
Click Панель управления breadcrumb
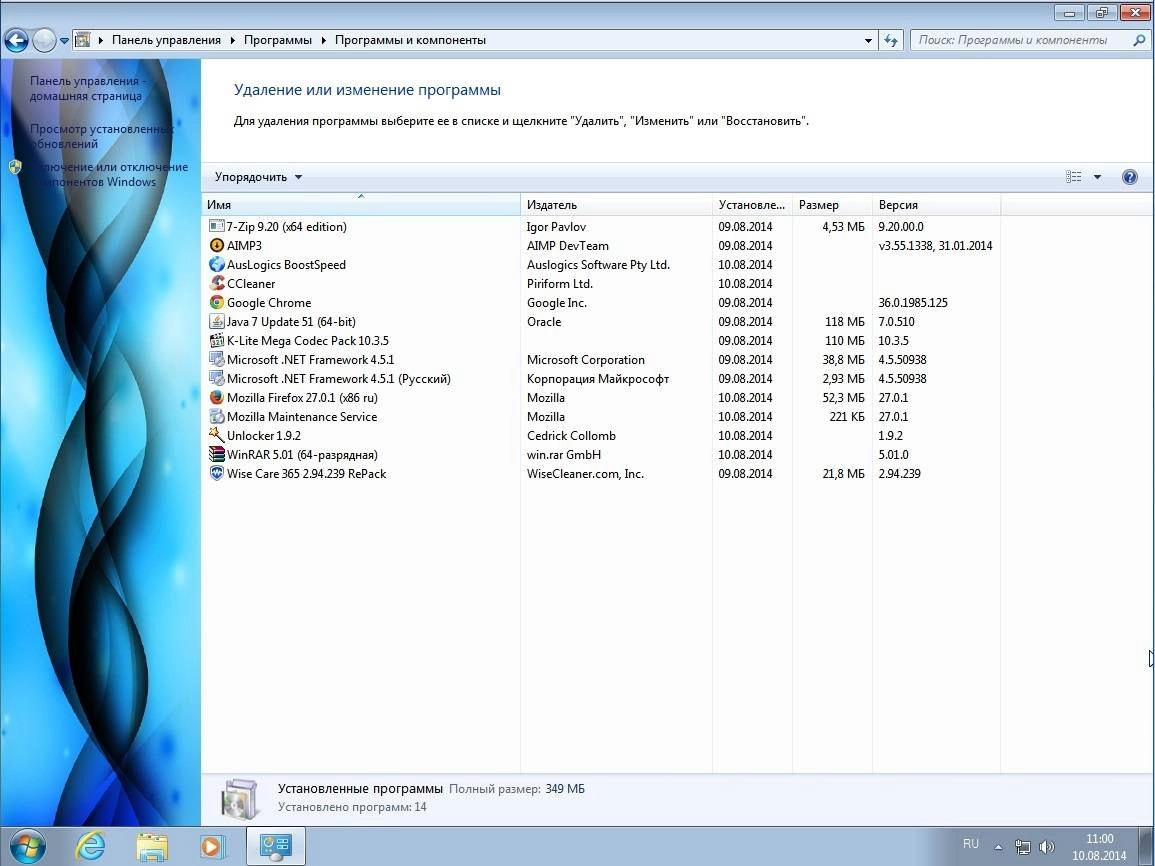[166, 41]
